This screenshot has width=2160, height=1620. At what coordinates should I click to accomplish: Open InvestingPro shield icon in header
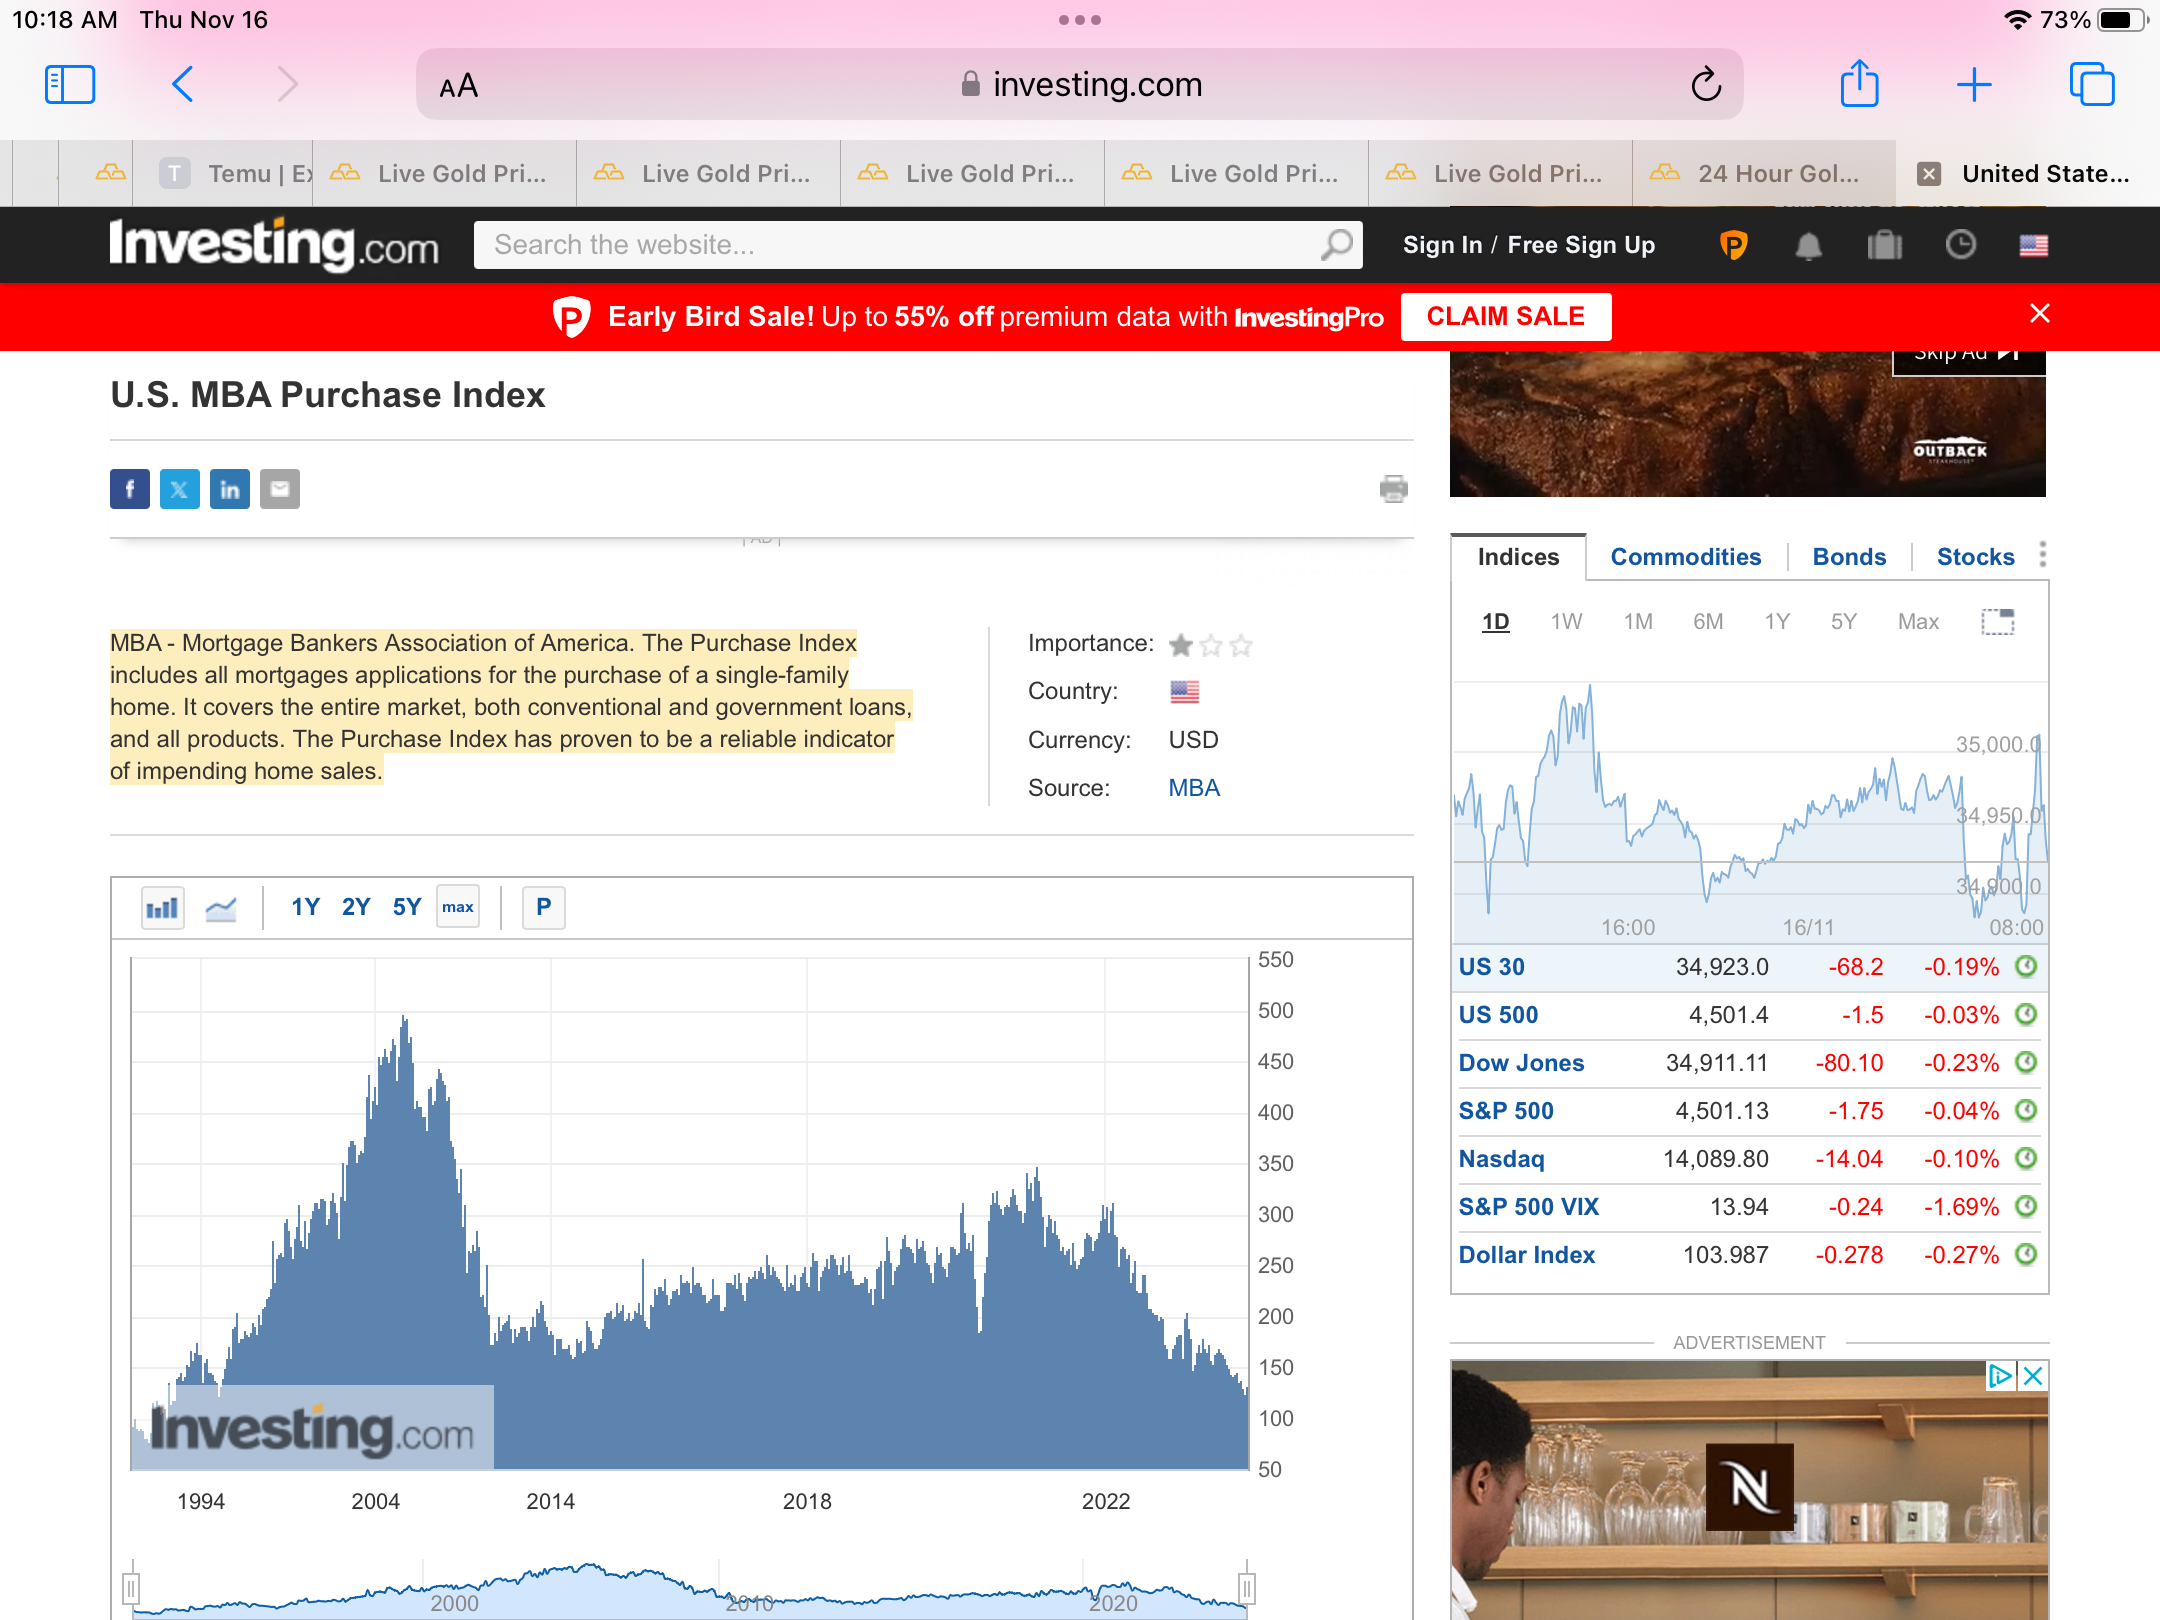(x=1733, y=245)
